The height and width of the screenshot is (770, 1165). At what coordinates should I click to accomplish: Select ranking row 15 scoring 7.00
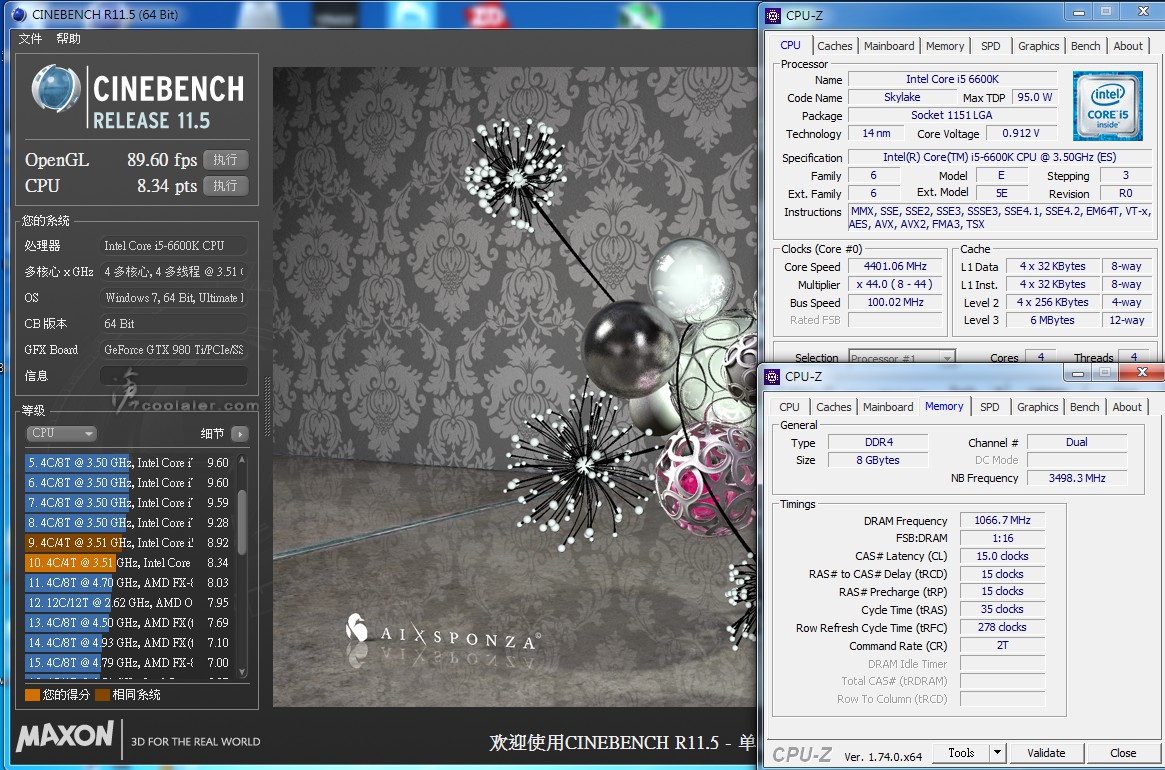(129, 663)
